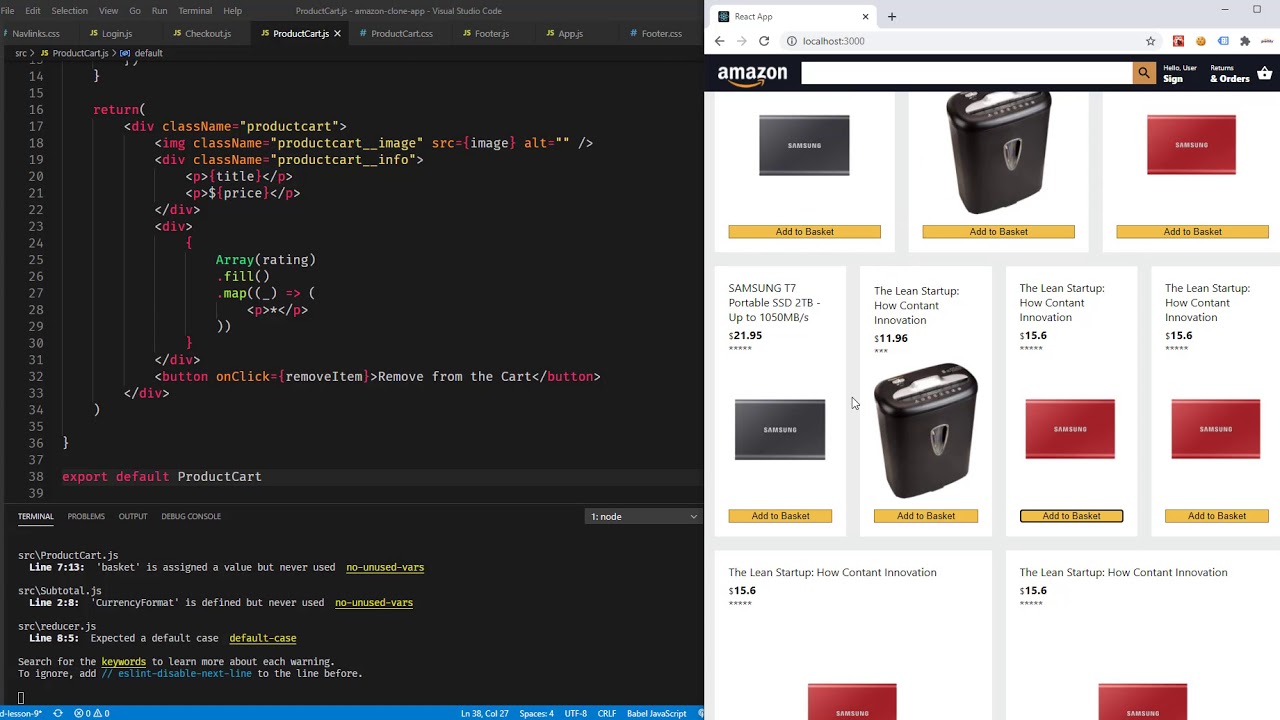Click 'The Lean Startup: How Contant Innovation' bottom-left title
Image resolution: width=1280 pixels, height=720 pixels.
pos(832,572)
